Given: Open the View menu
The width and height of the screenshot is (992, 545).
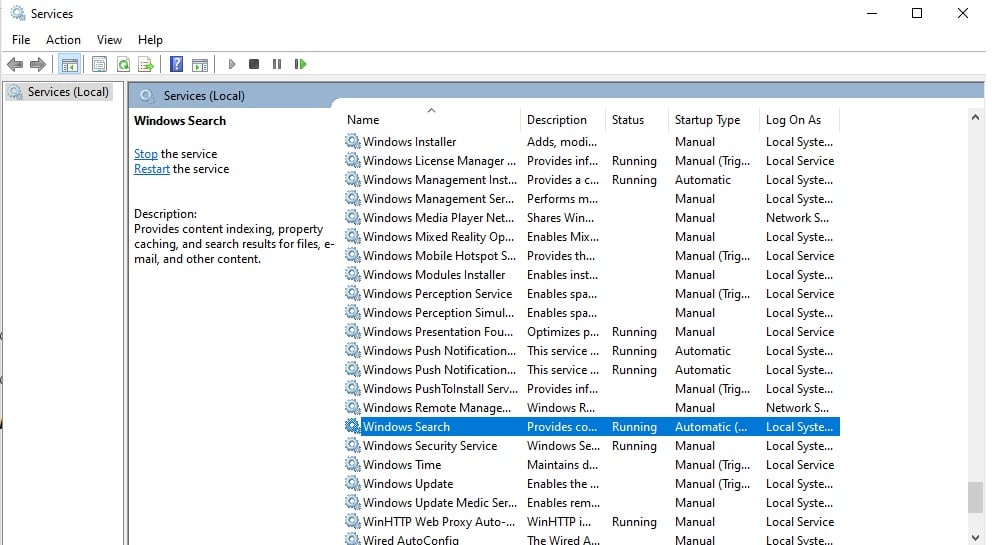Looking at the screenshot, I should pyautogui.click(x=109, y=40).
